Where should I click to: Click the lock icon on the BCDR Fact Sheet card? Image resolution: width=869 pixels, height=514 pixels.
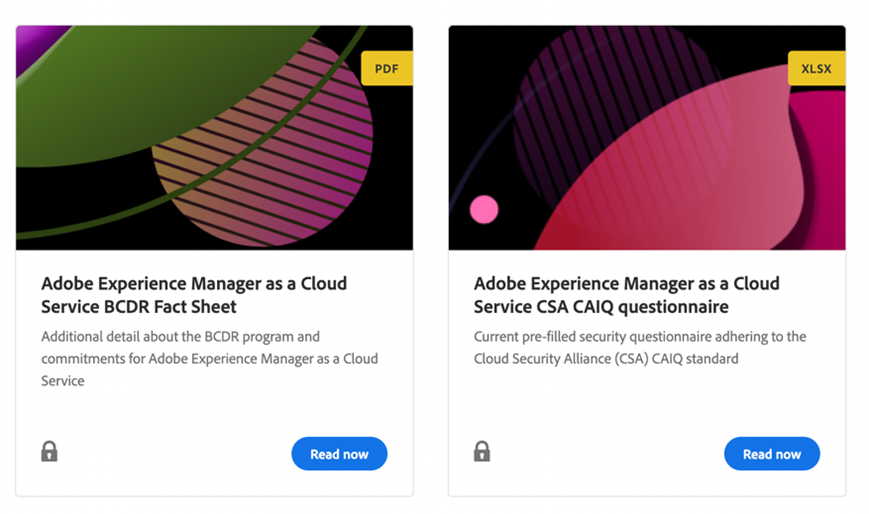49,451
